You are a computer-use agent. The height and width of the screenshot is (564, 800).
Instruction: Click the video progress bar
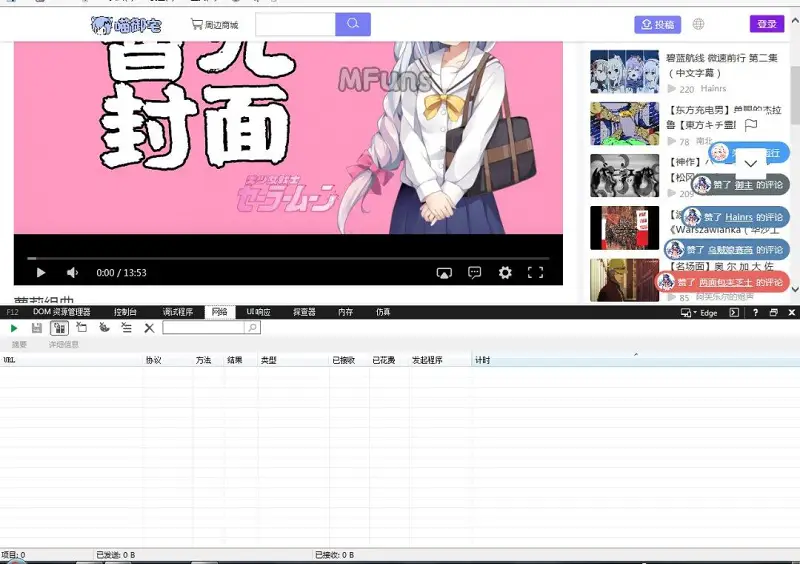coord(288,259)
